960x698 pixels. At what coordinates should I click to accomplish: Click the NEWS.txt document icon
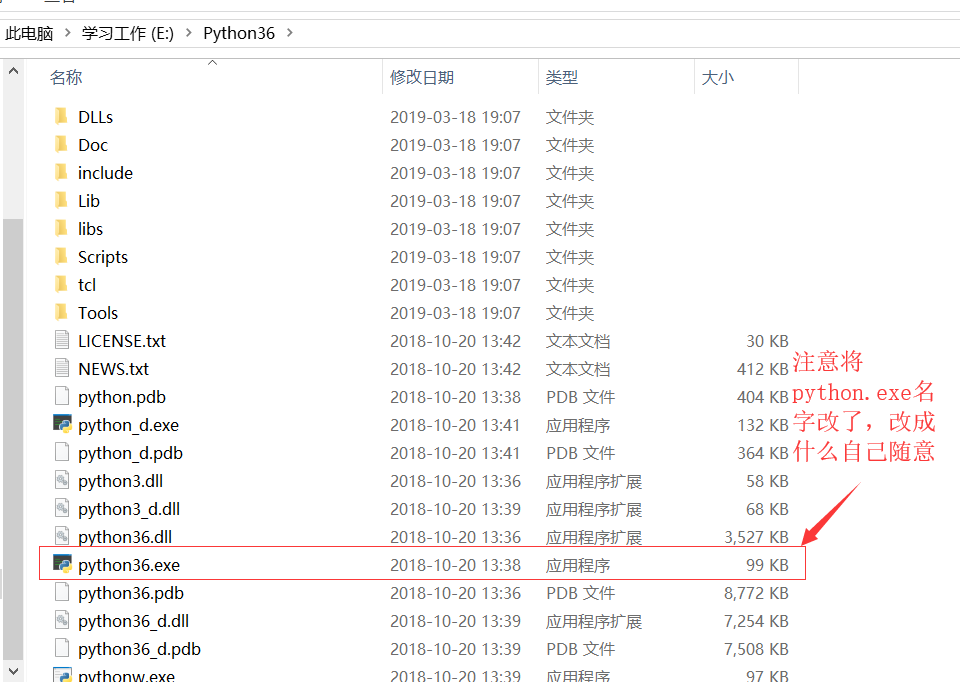62,369
